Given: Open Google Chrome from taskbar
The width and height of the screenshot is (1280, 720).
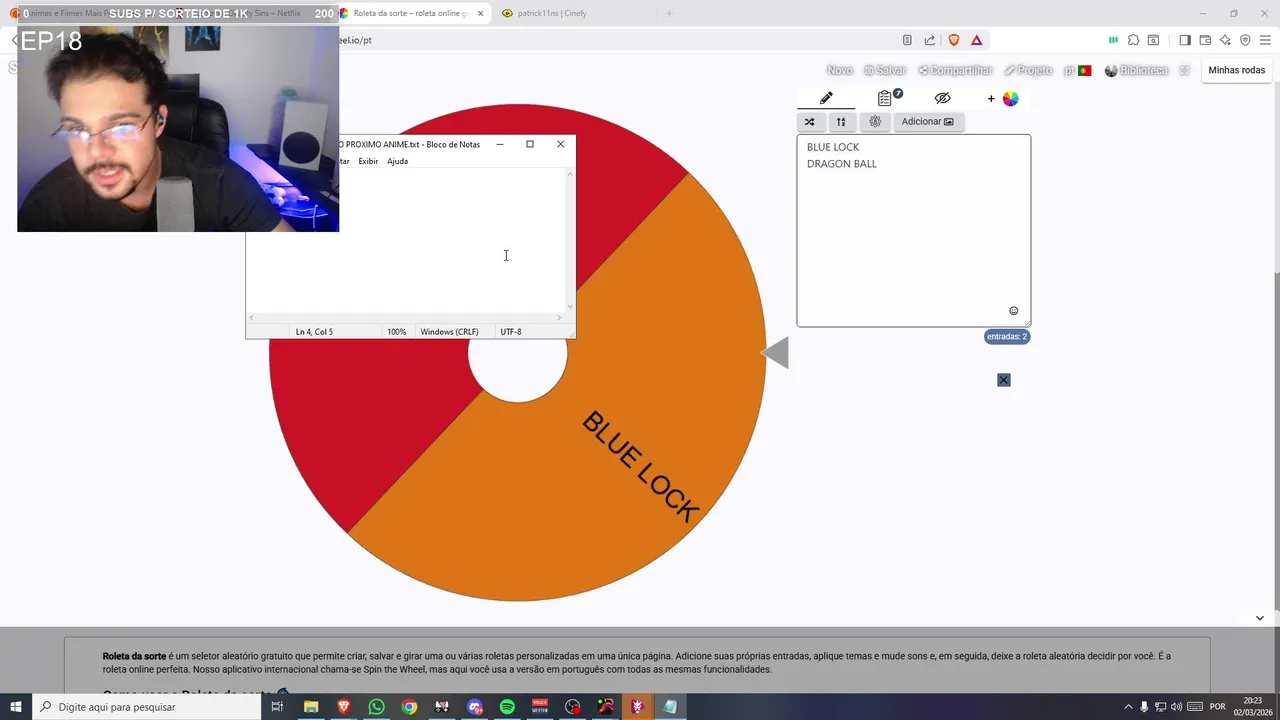Looking at the screenshot, I should pyautogui.click(x=409, y=707).
